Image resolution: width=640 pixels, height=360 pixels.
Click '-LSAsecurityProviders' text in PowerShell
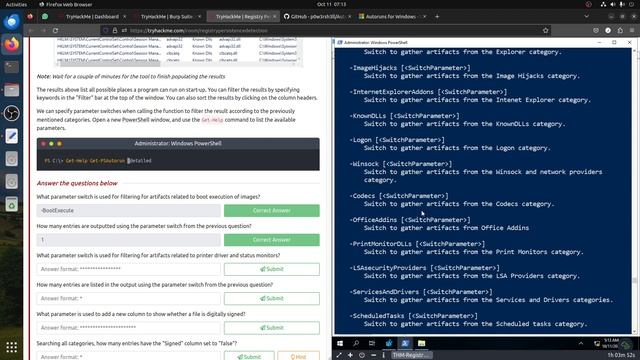coord(388,268)
